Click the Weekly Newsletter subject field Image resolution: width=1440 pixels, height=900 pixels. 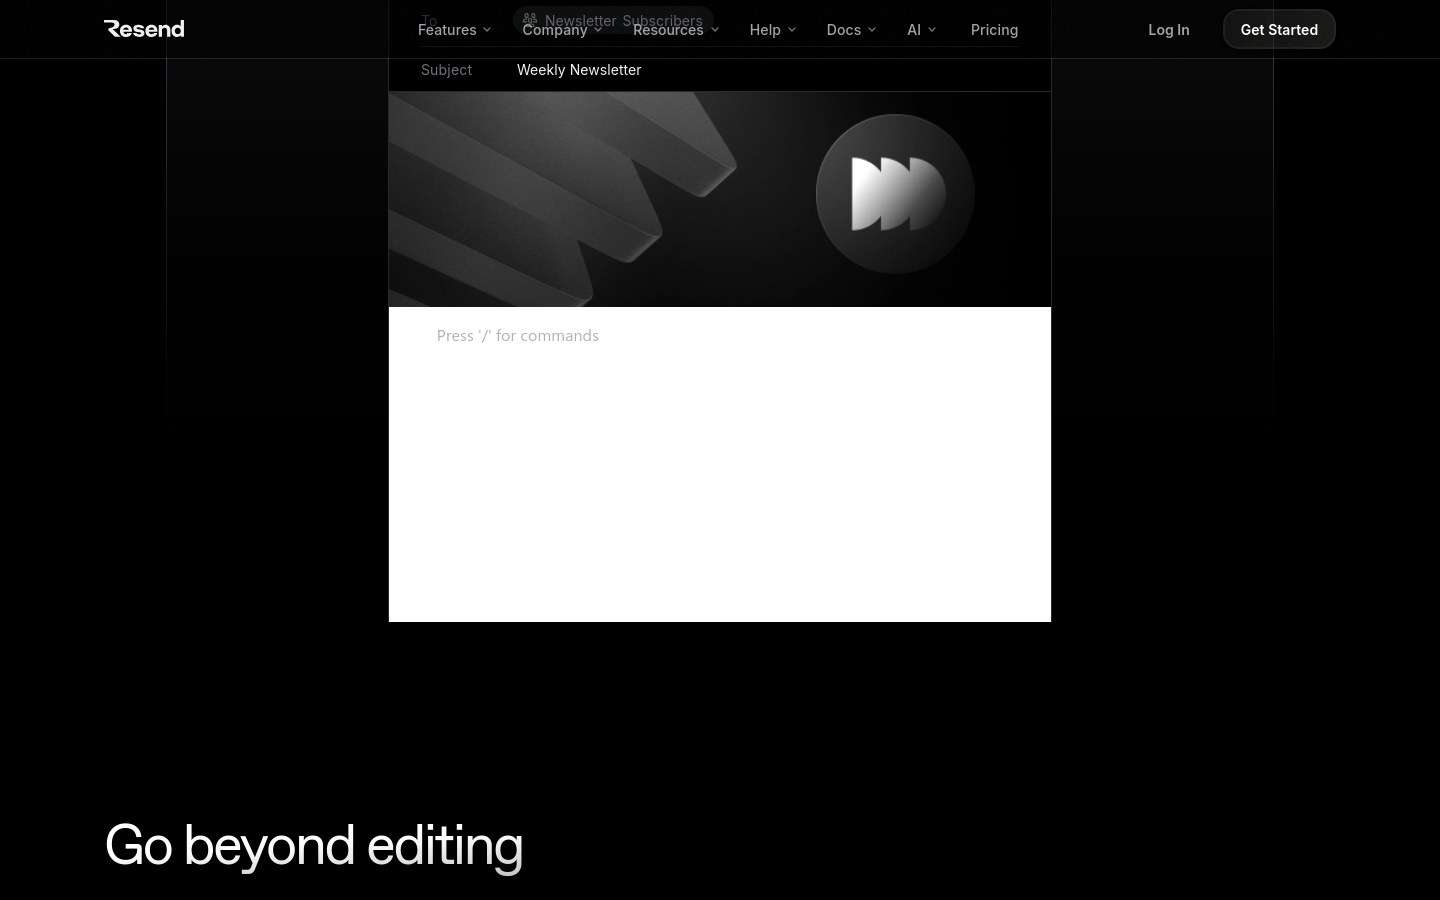pyautogui.click(x=579, y=70)
